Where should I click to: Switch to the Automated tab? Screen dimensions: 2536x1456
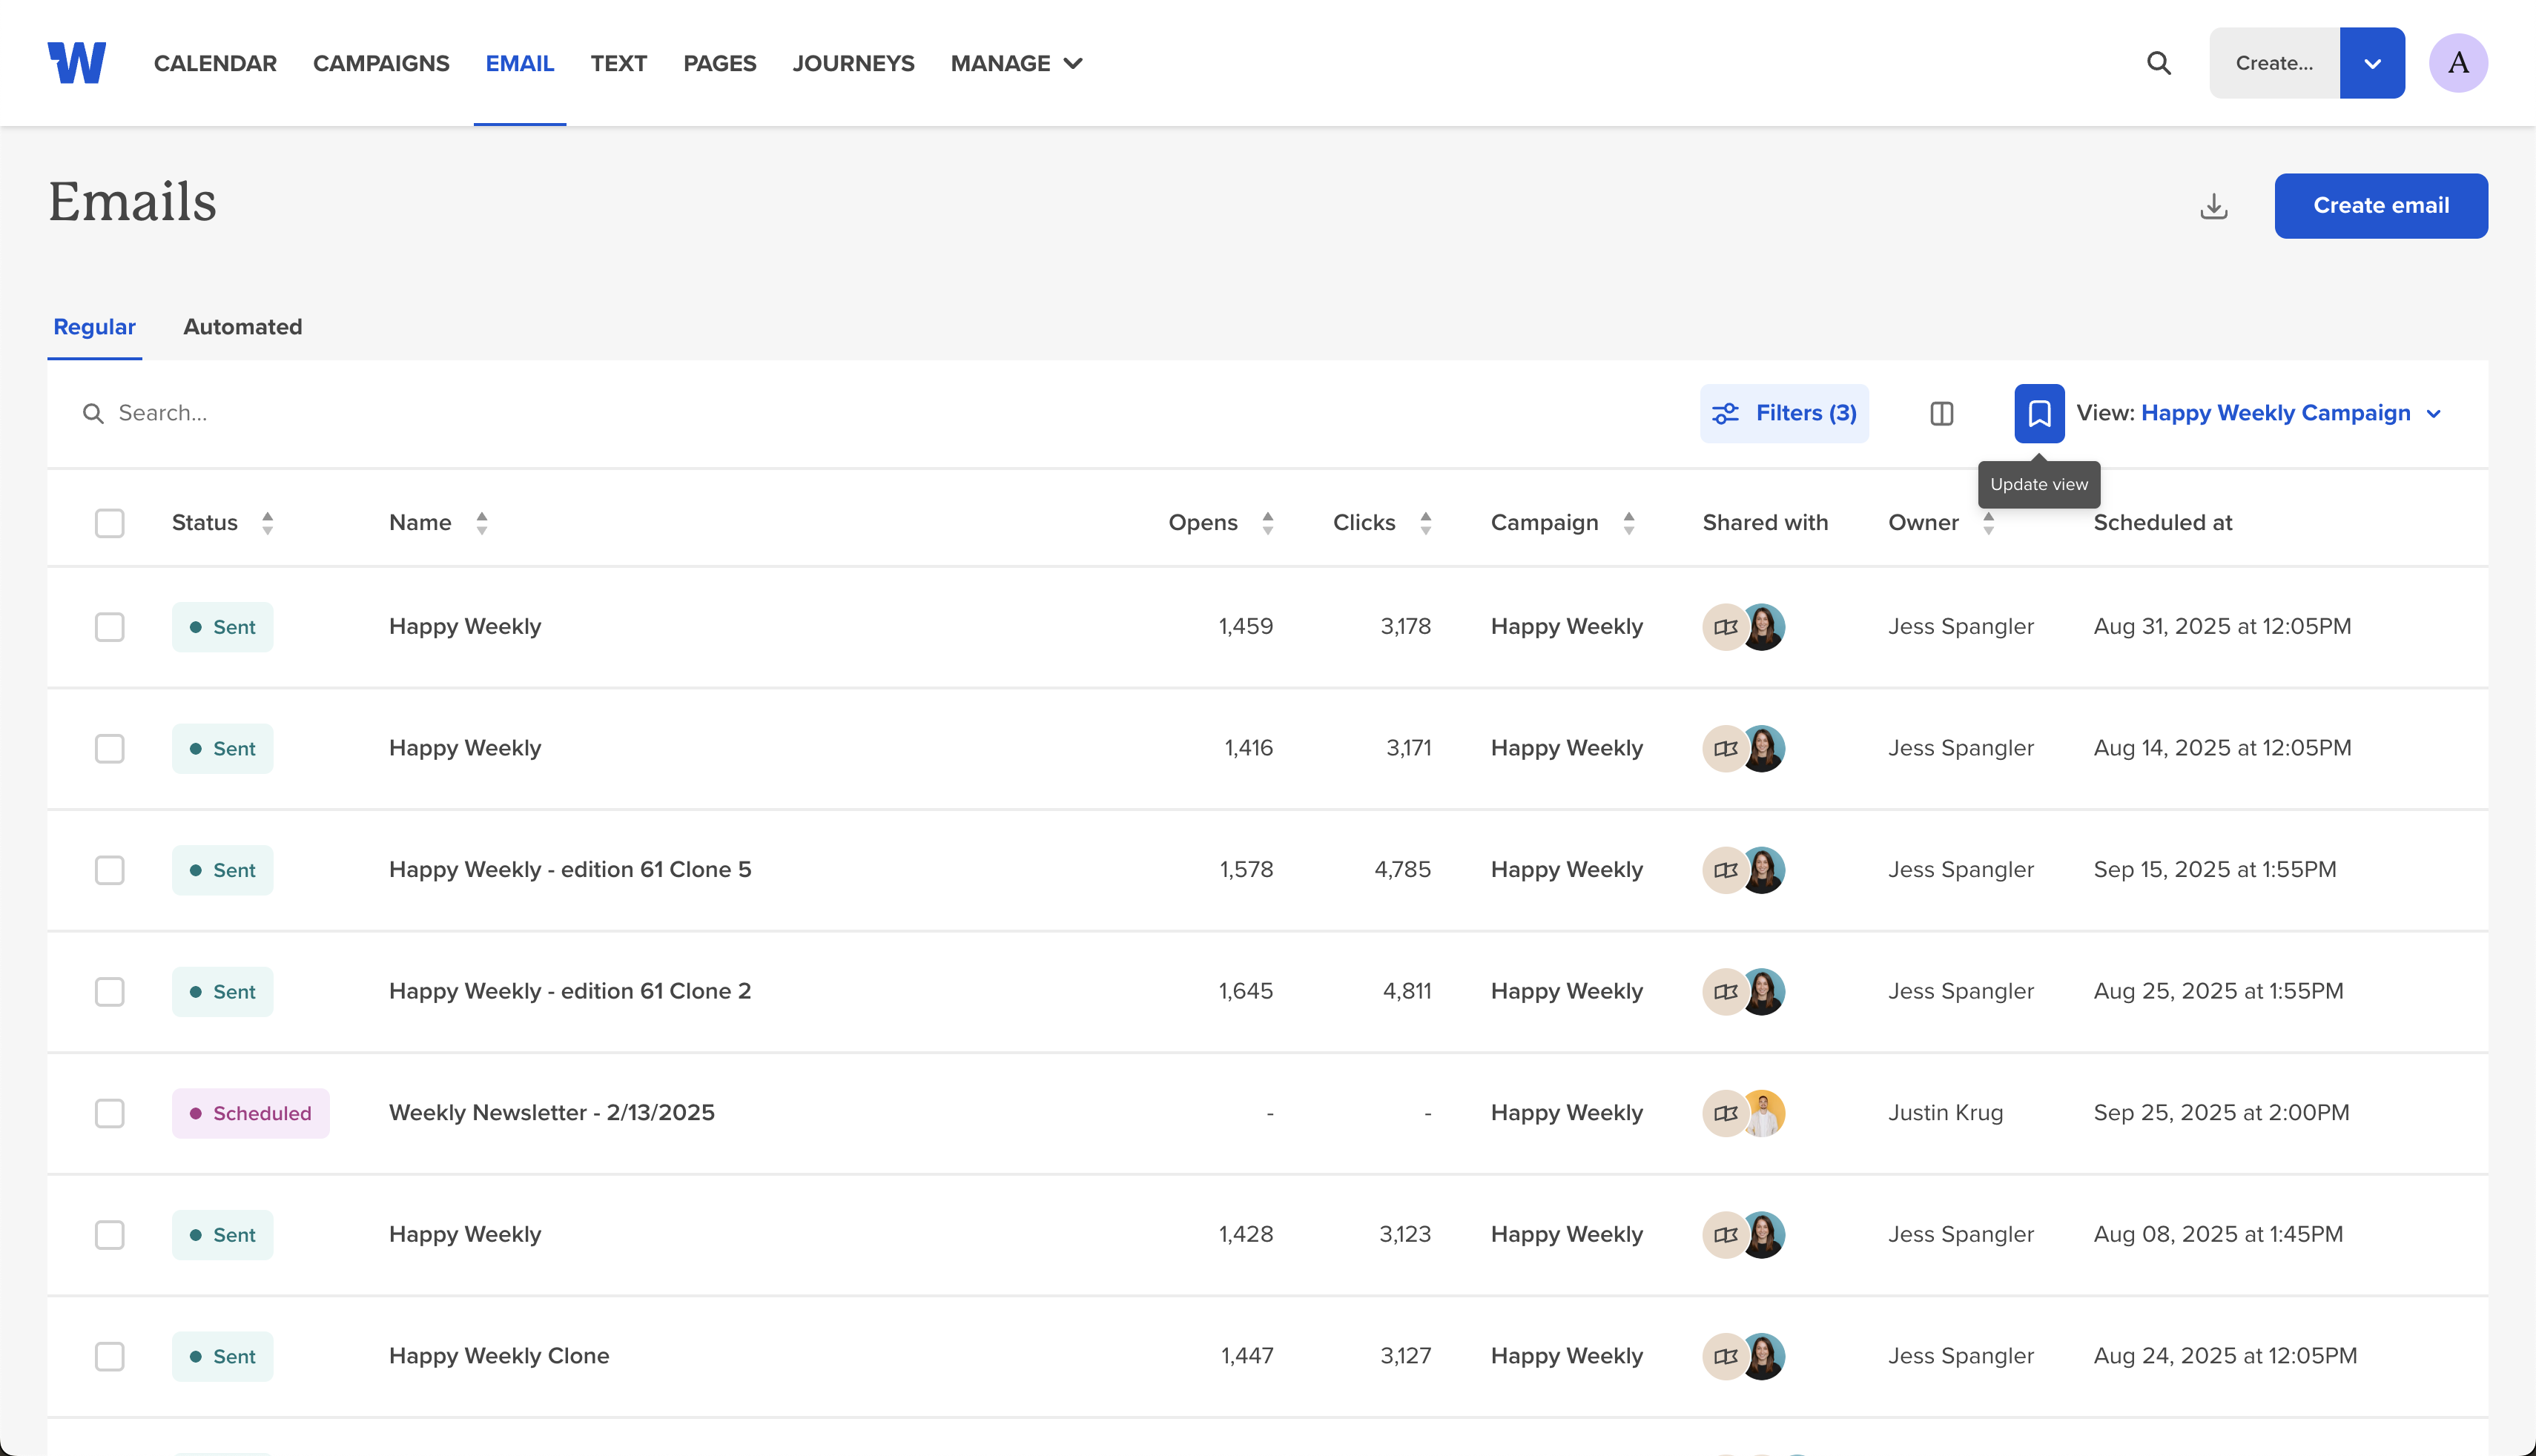(242, 327)
